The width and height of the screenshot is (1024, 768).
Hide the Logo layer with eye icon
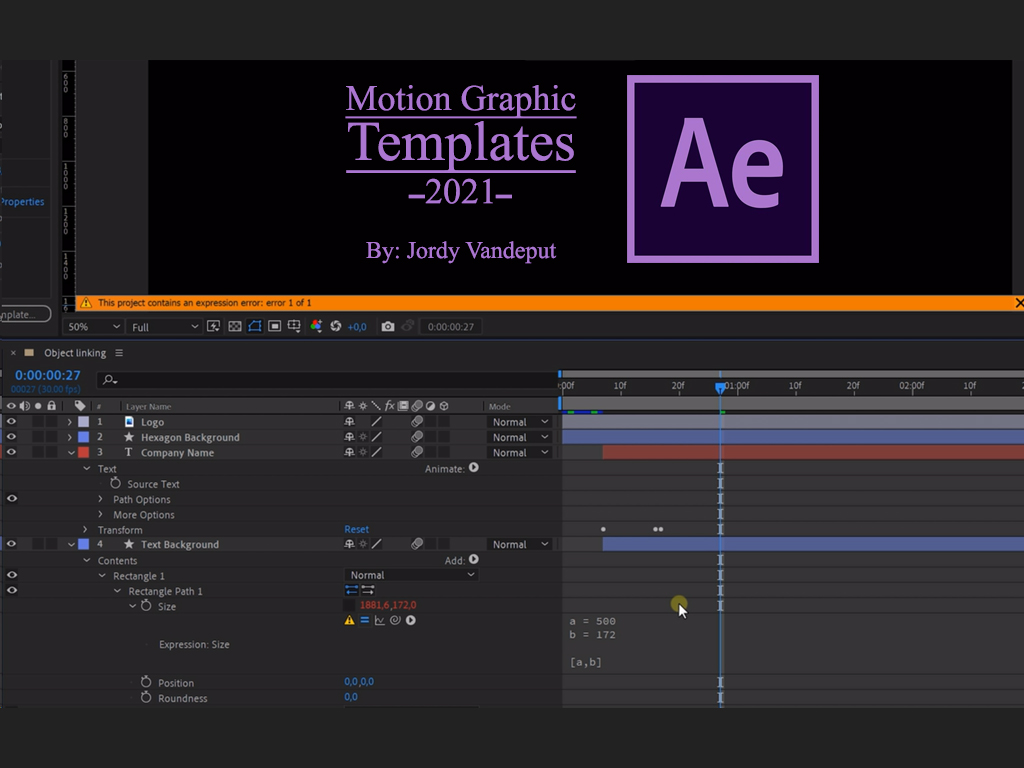pos(11,422)
